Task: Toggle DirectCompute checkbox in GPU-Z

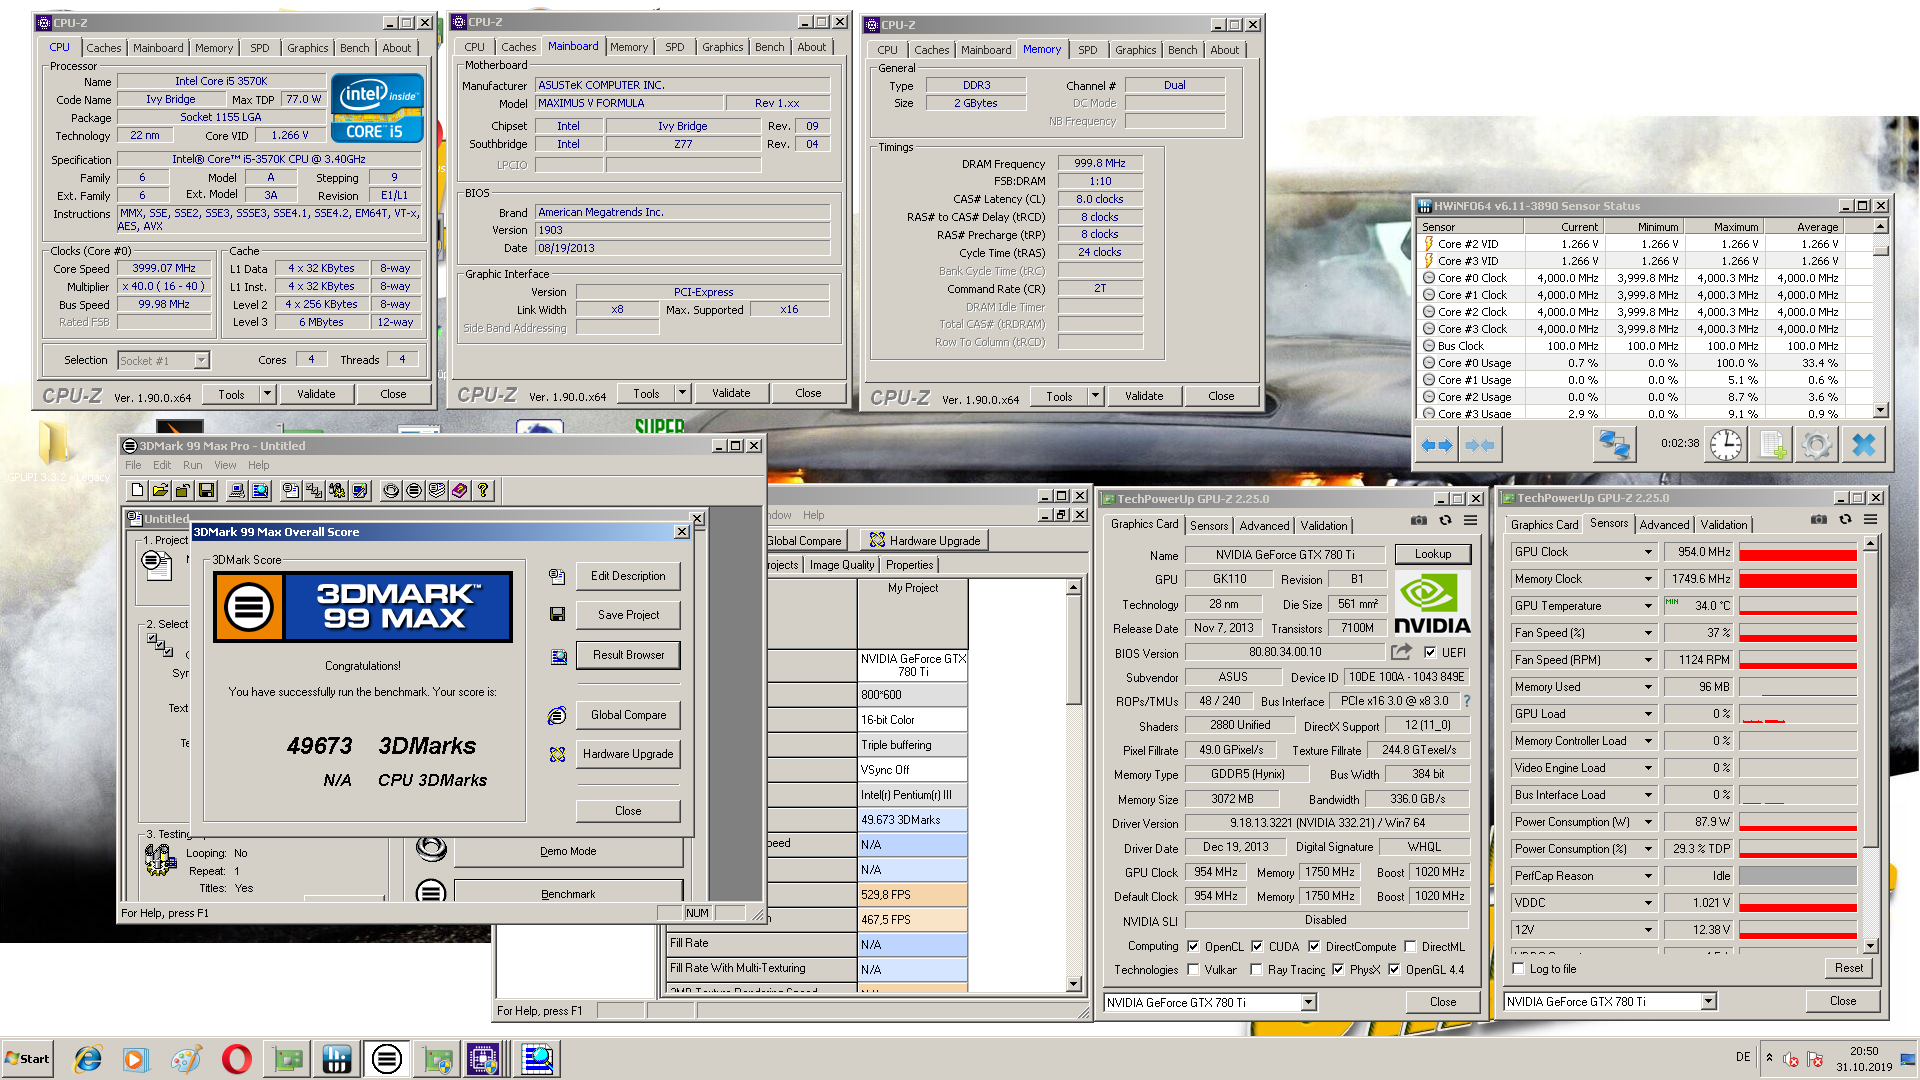Action: pos(1314,947)
